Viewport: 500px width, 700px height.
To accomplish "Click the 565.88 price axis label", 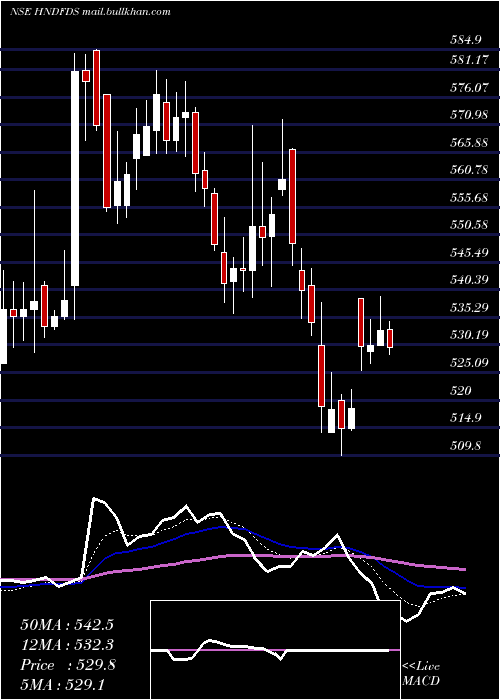I will (x=469, y=142).
